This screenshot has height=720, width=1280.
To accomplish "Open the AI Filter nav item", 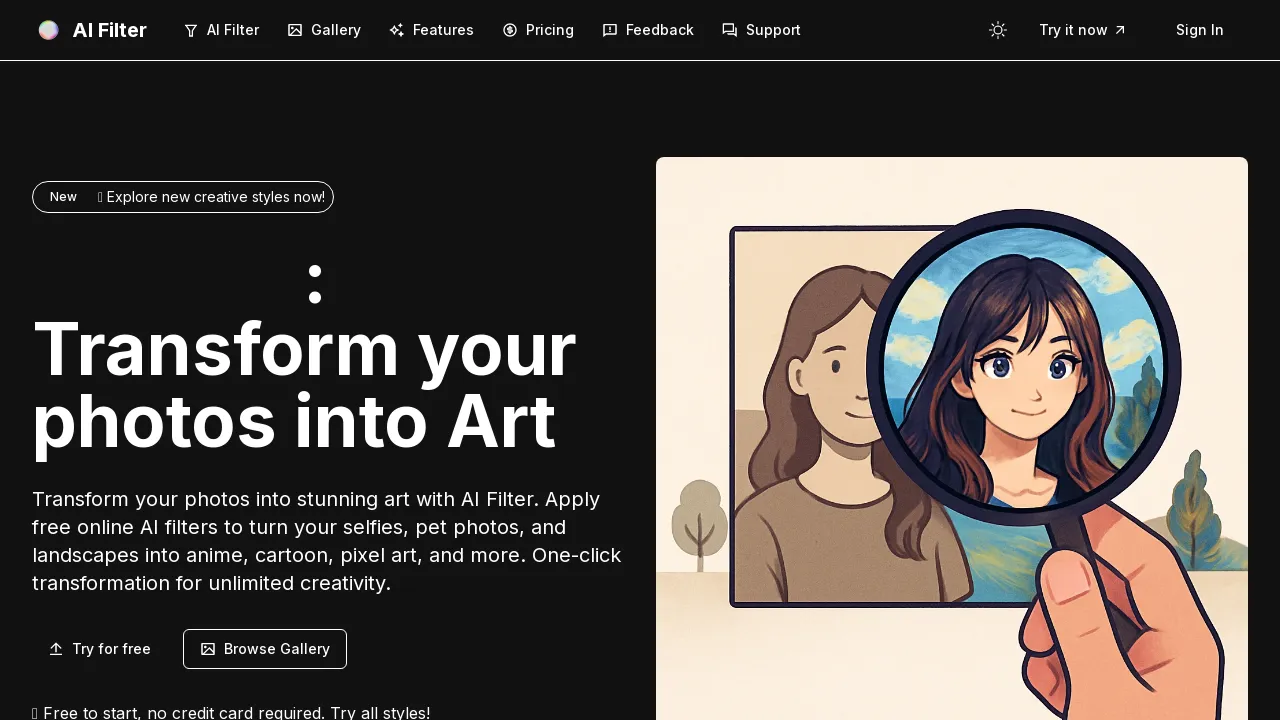I will coord(222,30).
